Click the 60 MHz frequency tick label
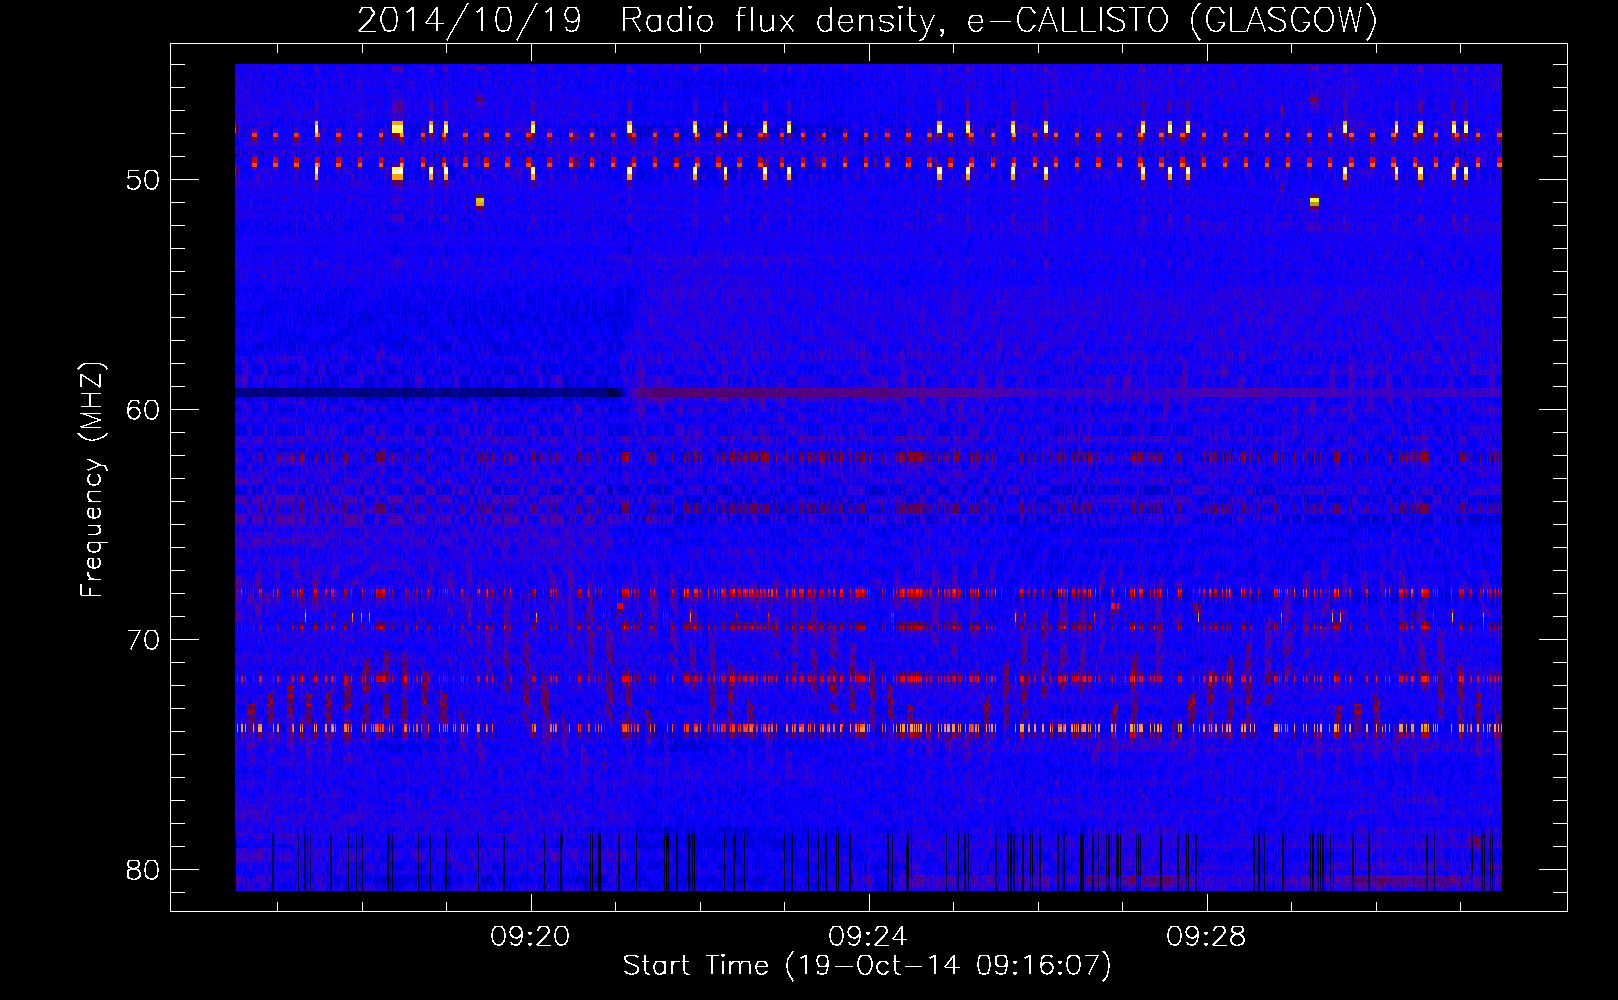Image resolution: width=1618 pixels, height=1000 pixels. point(143,410)
